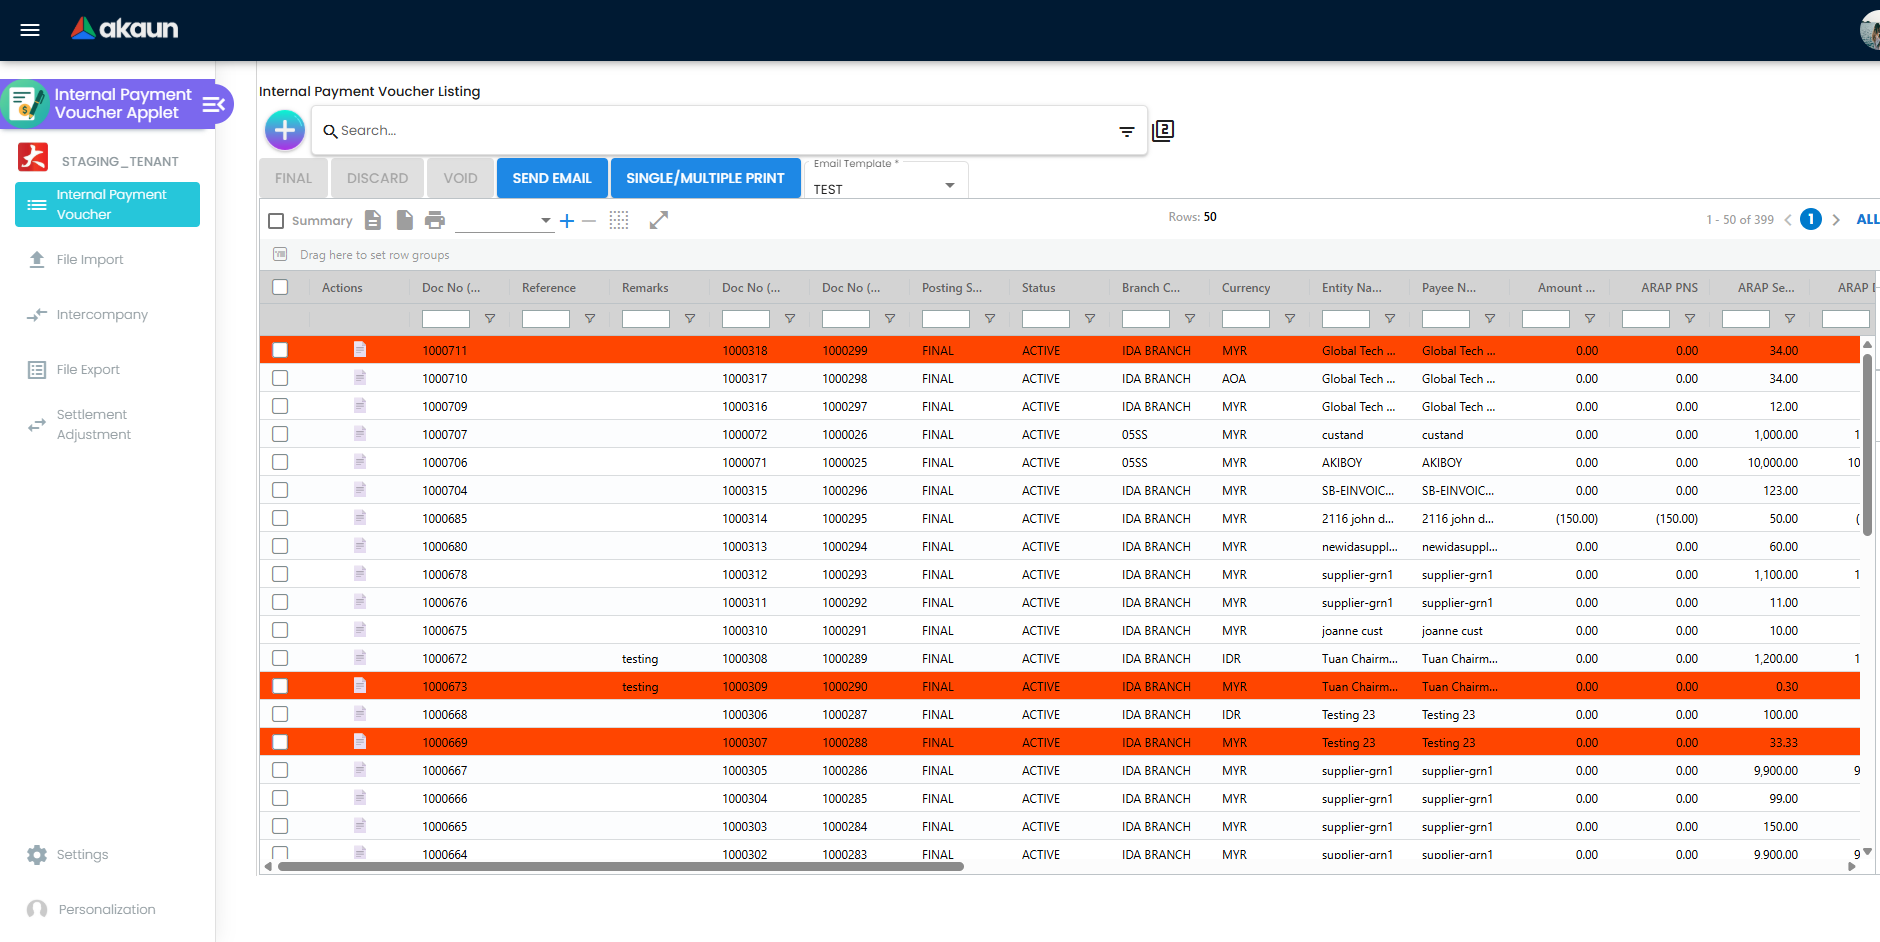1880x942 pixels.
Task: Toggle the Summary checkbox
Action: 277,221
